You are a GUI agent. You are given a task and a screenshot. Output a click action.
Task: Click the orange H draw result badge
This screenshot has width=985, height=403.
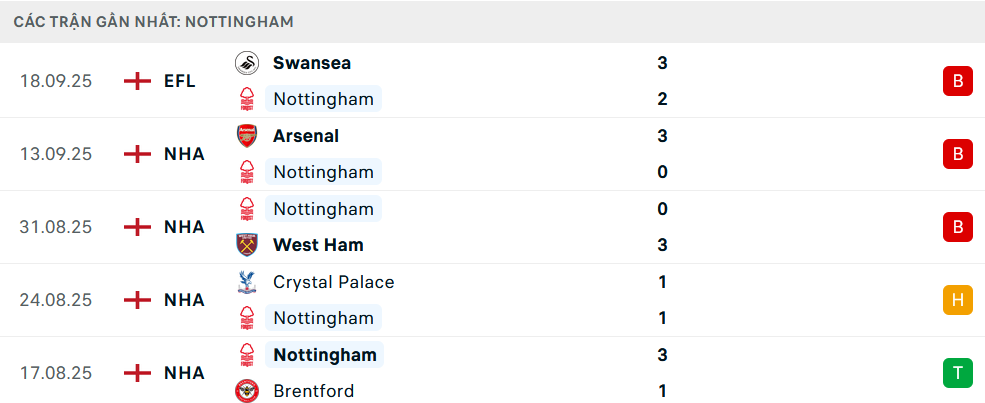[x=957, y=300]
